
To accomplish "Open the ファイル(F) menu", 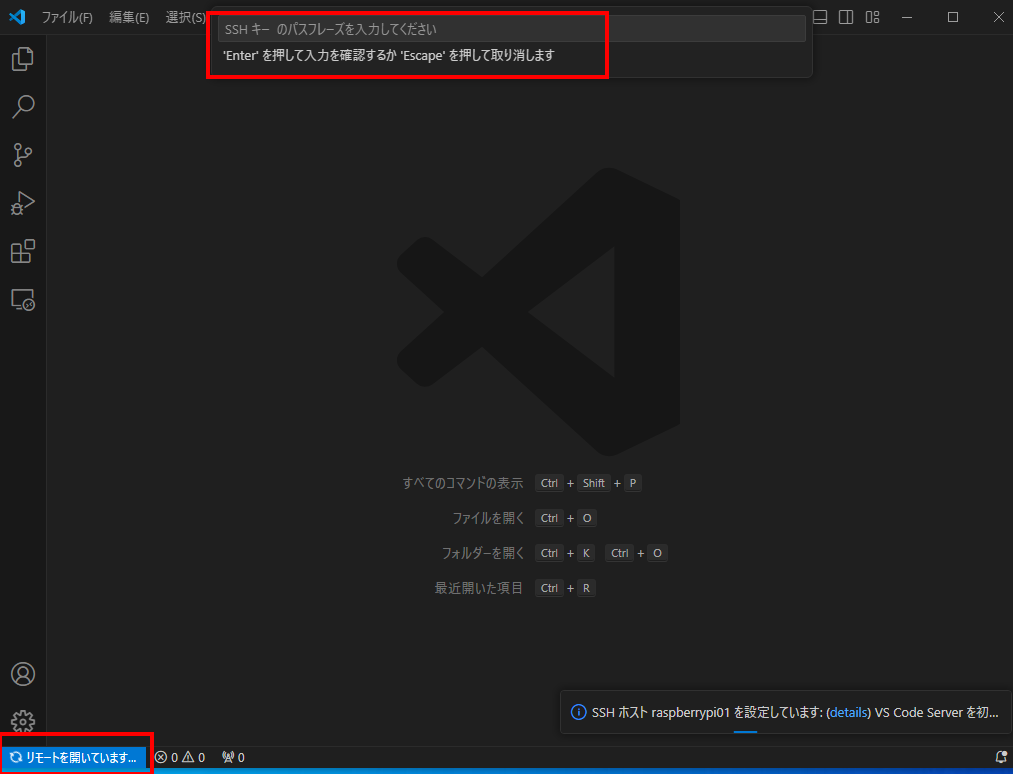I will (x=66, y=17).
